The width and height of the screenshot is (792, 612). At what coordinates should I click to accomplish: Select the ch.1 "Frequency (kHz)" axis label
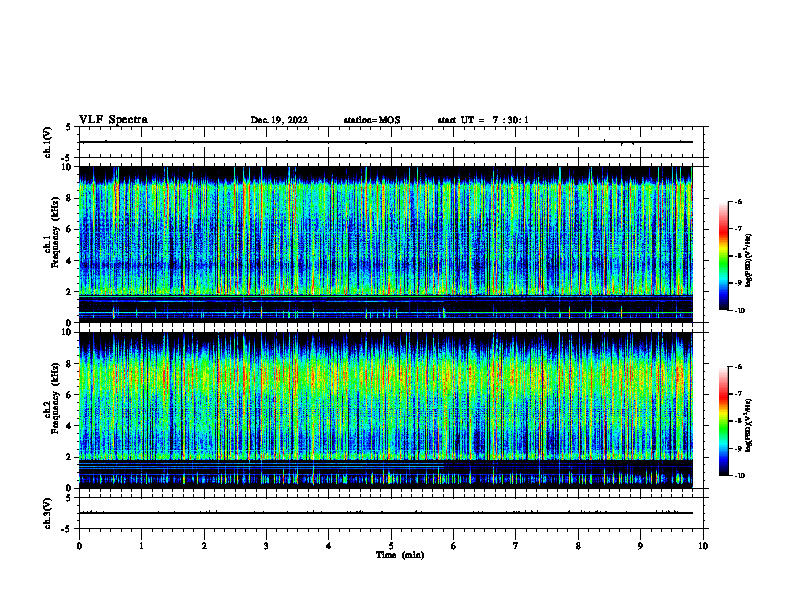pos(56,230)
